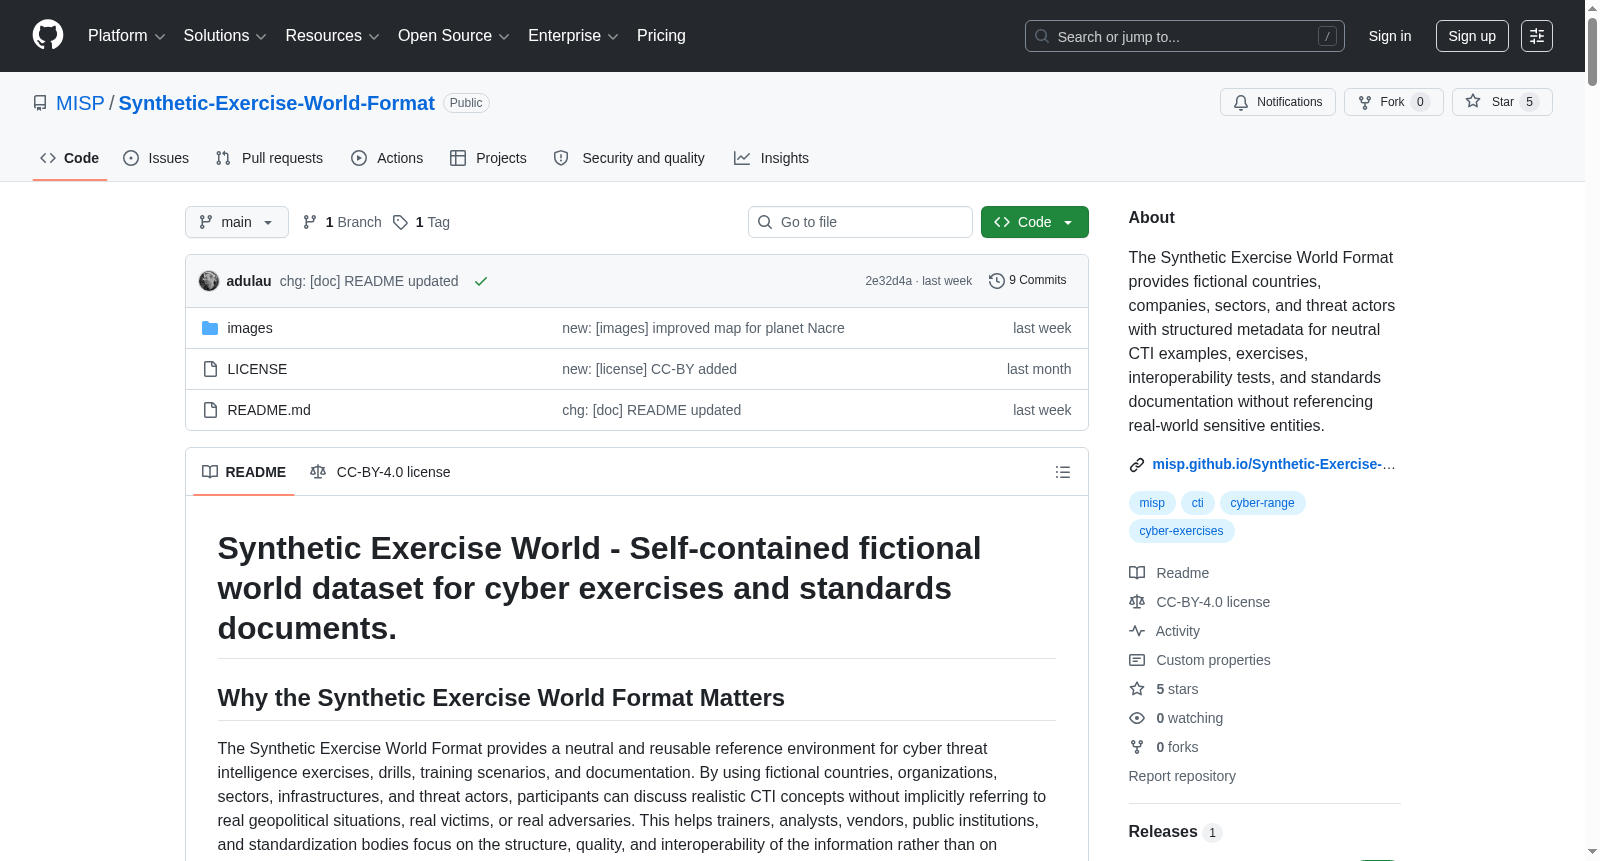Click the book icon beside Readme in About
The image size is (1600, 861).
[1137, 573]
